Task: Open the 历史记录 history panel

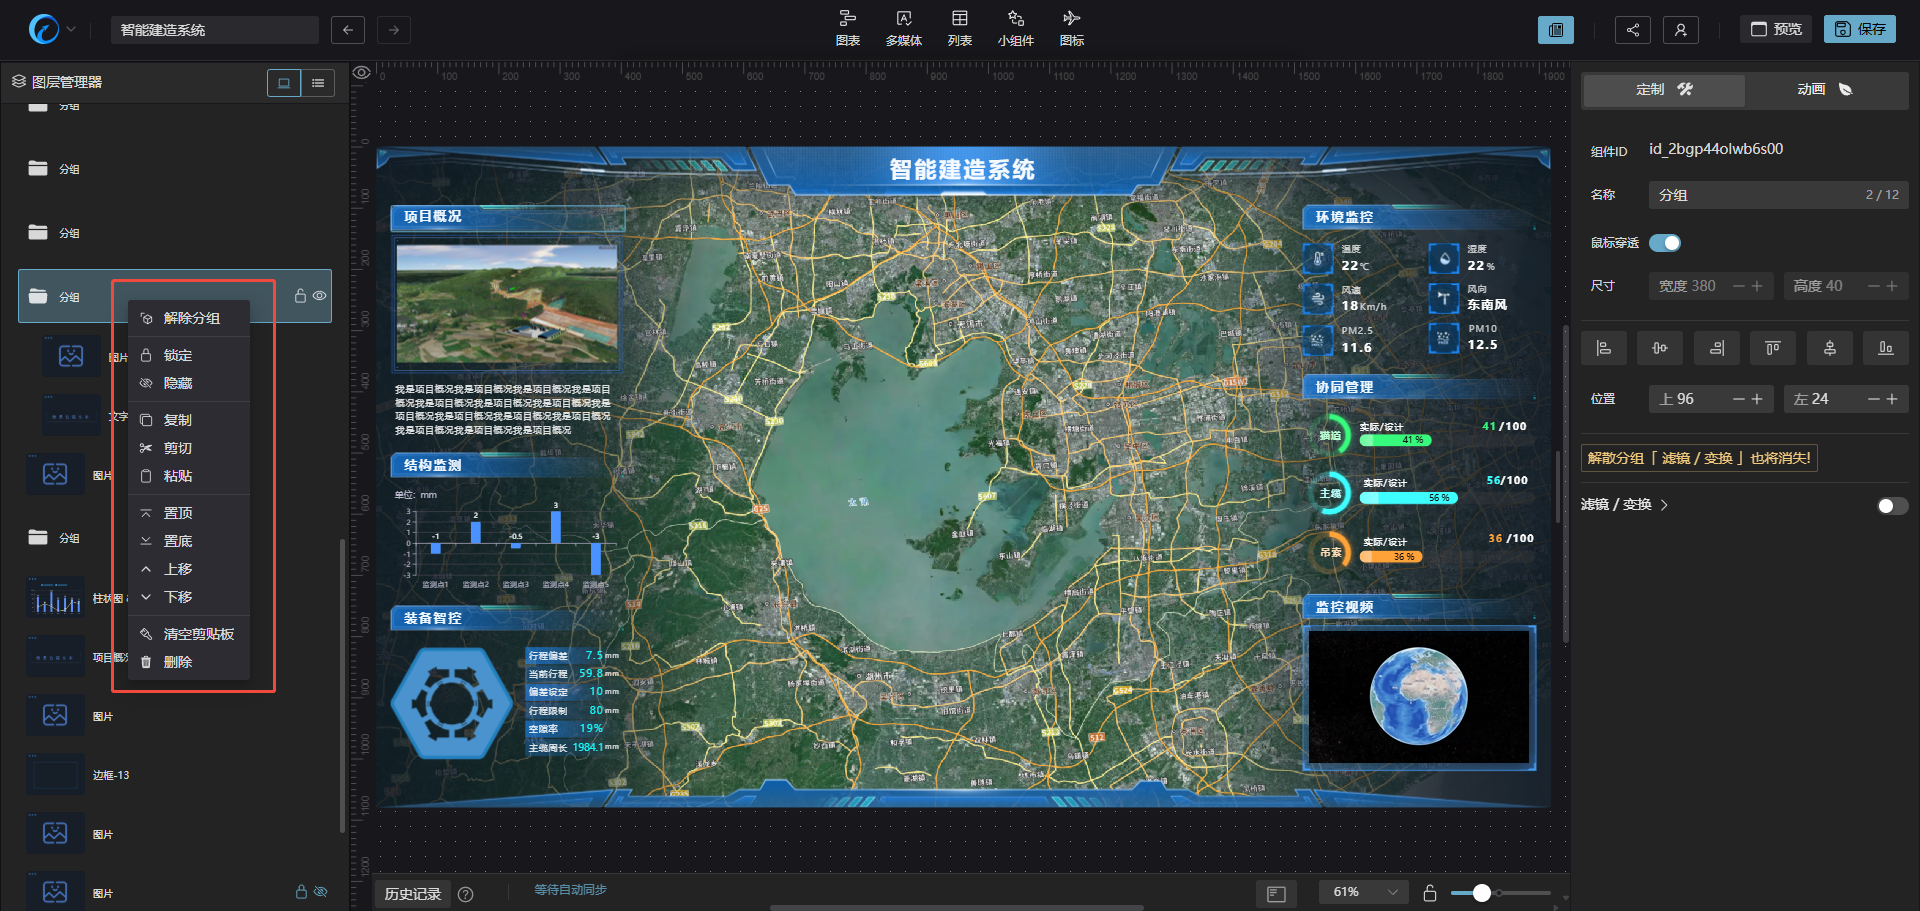Action: (412, 894)
